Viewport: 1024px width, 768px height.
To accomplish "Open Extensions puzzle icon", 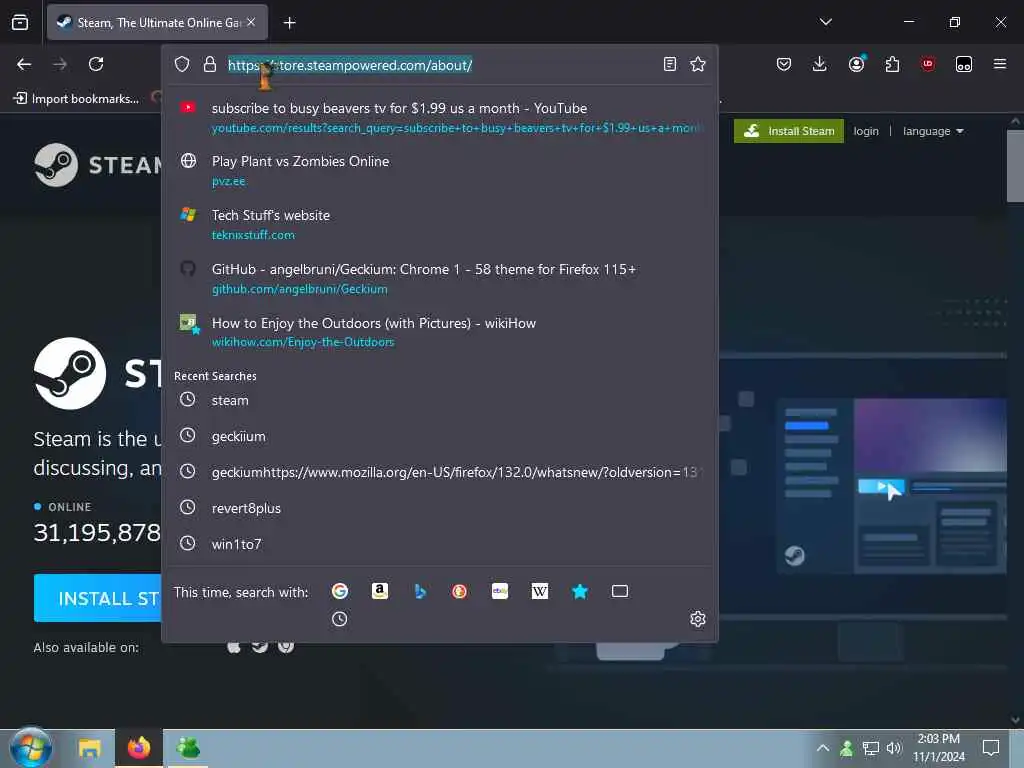I will (x=892, y=64).
